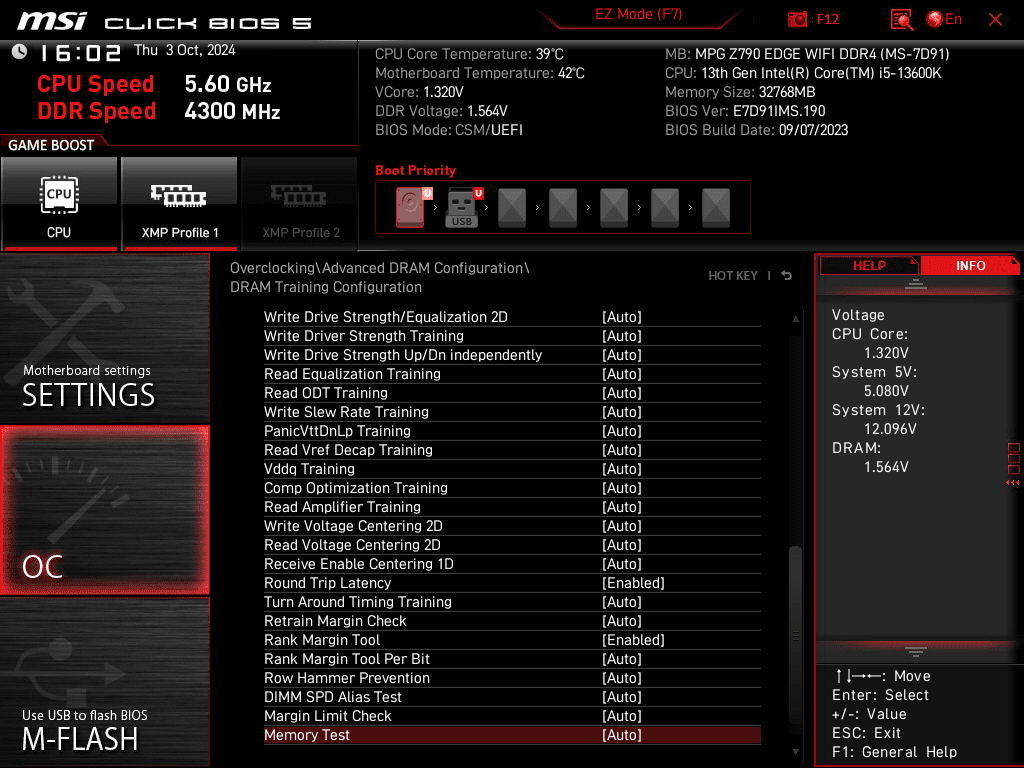Open the INFO tab

click(970, 266)
